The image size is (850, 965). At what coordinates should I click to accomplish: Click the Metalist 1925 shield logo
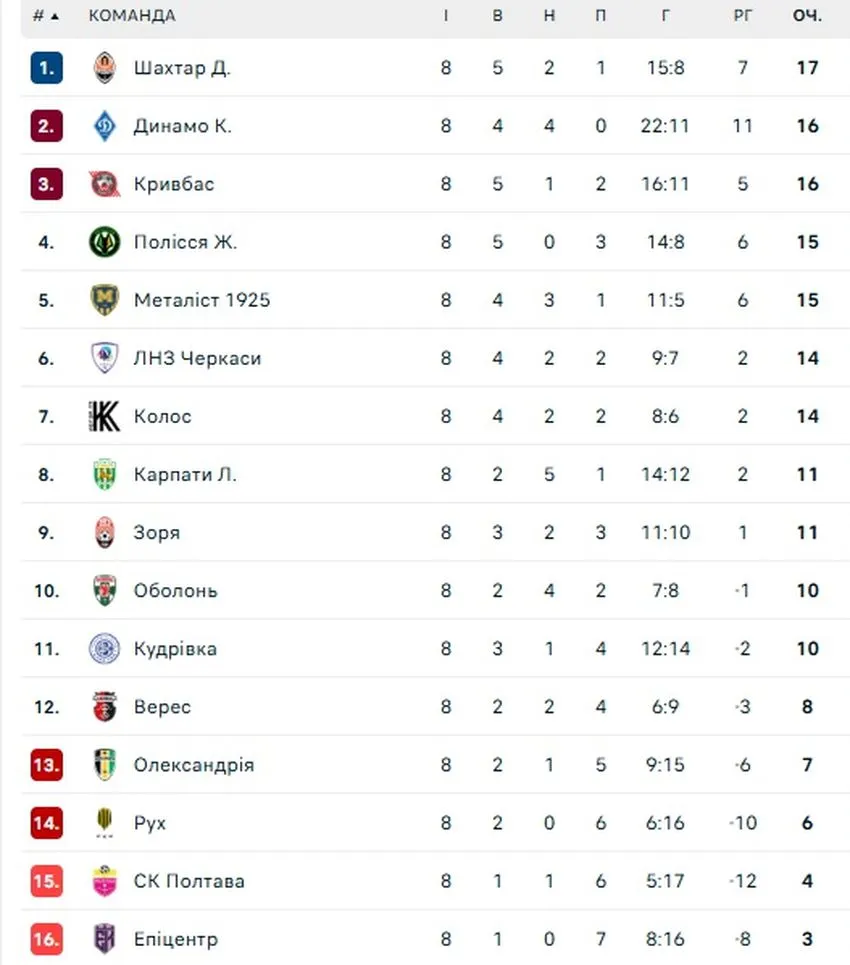coord(104,300)
